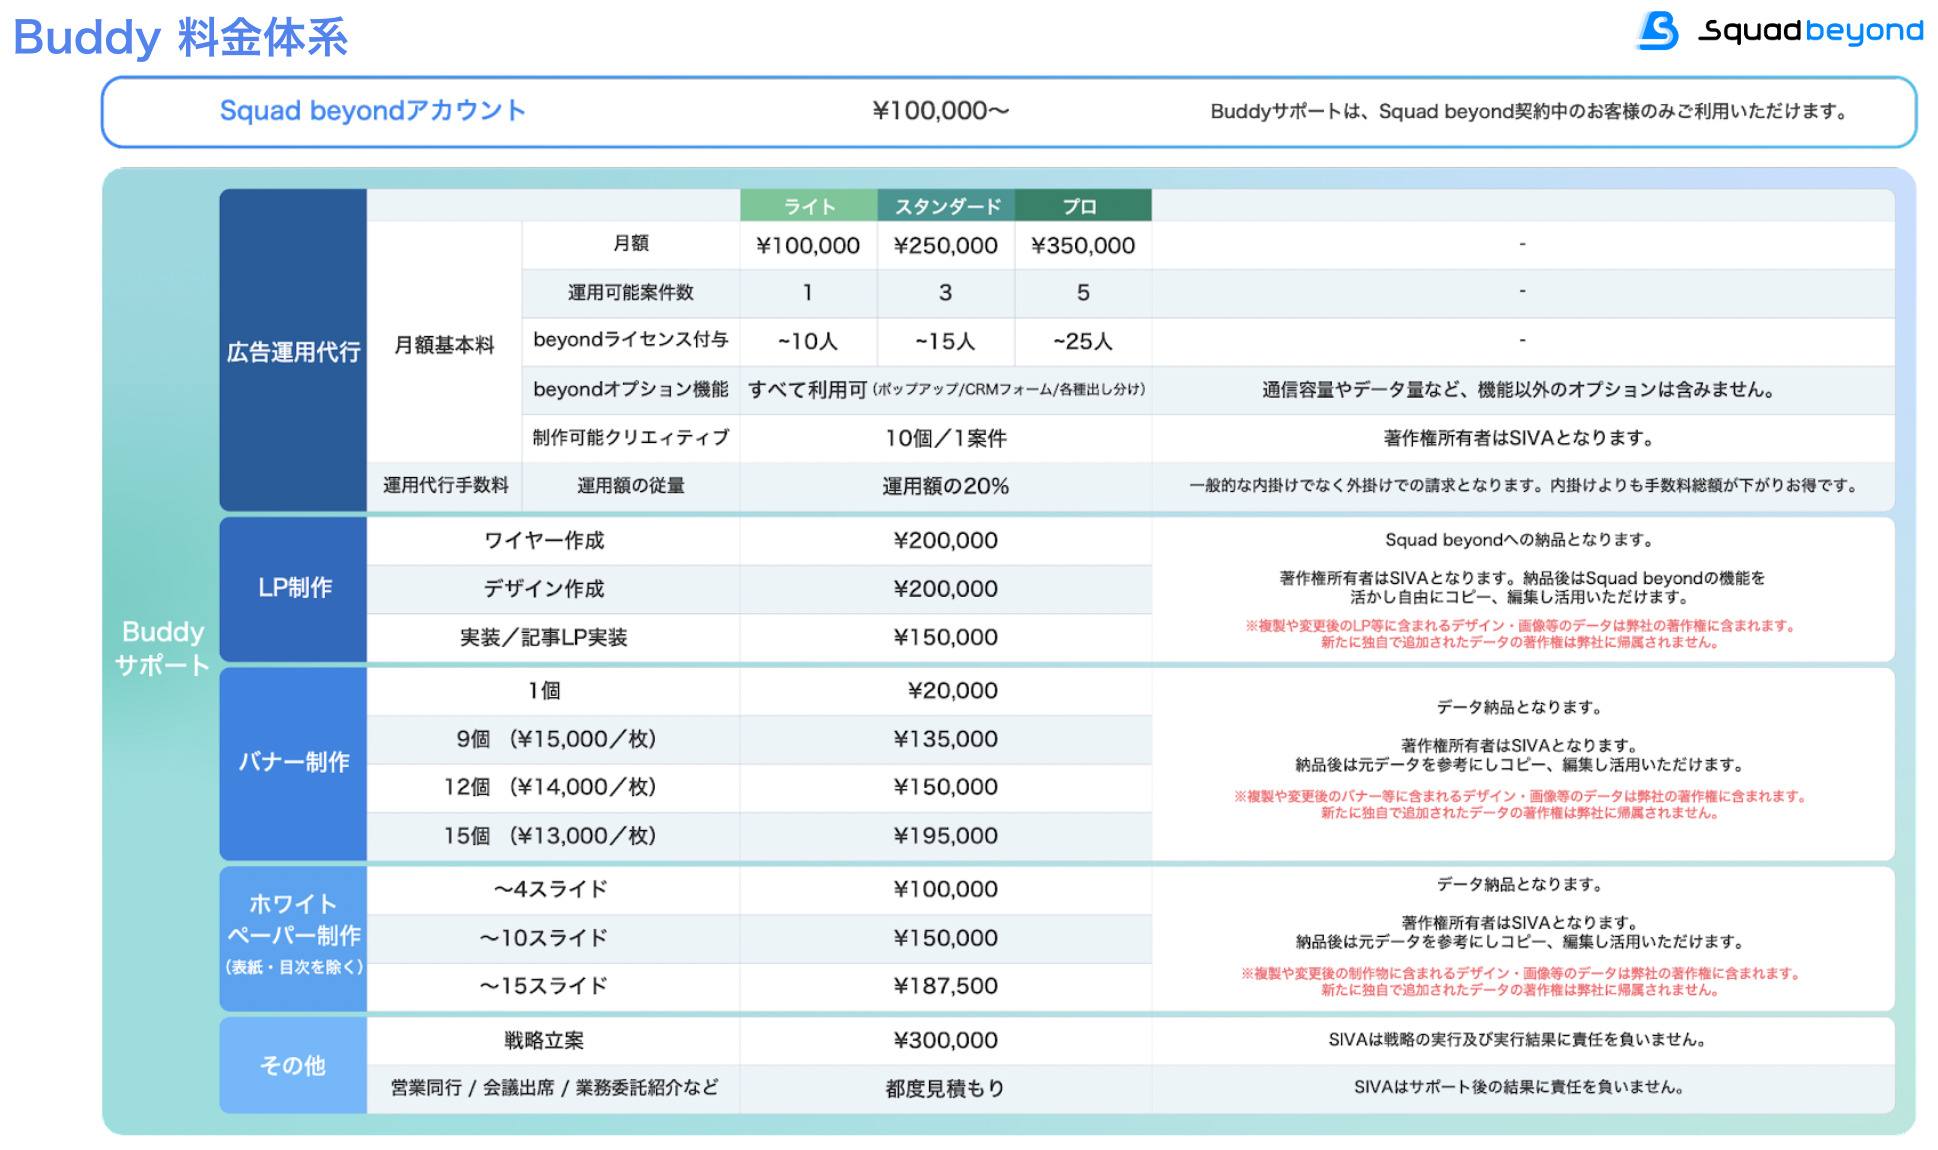Viewport: 1938px width, 1150px height.
Task: Click the 著作権所有者はSIVAとなります。 ad-row note
Action: (1520, 438)
